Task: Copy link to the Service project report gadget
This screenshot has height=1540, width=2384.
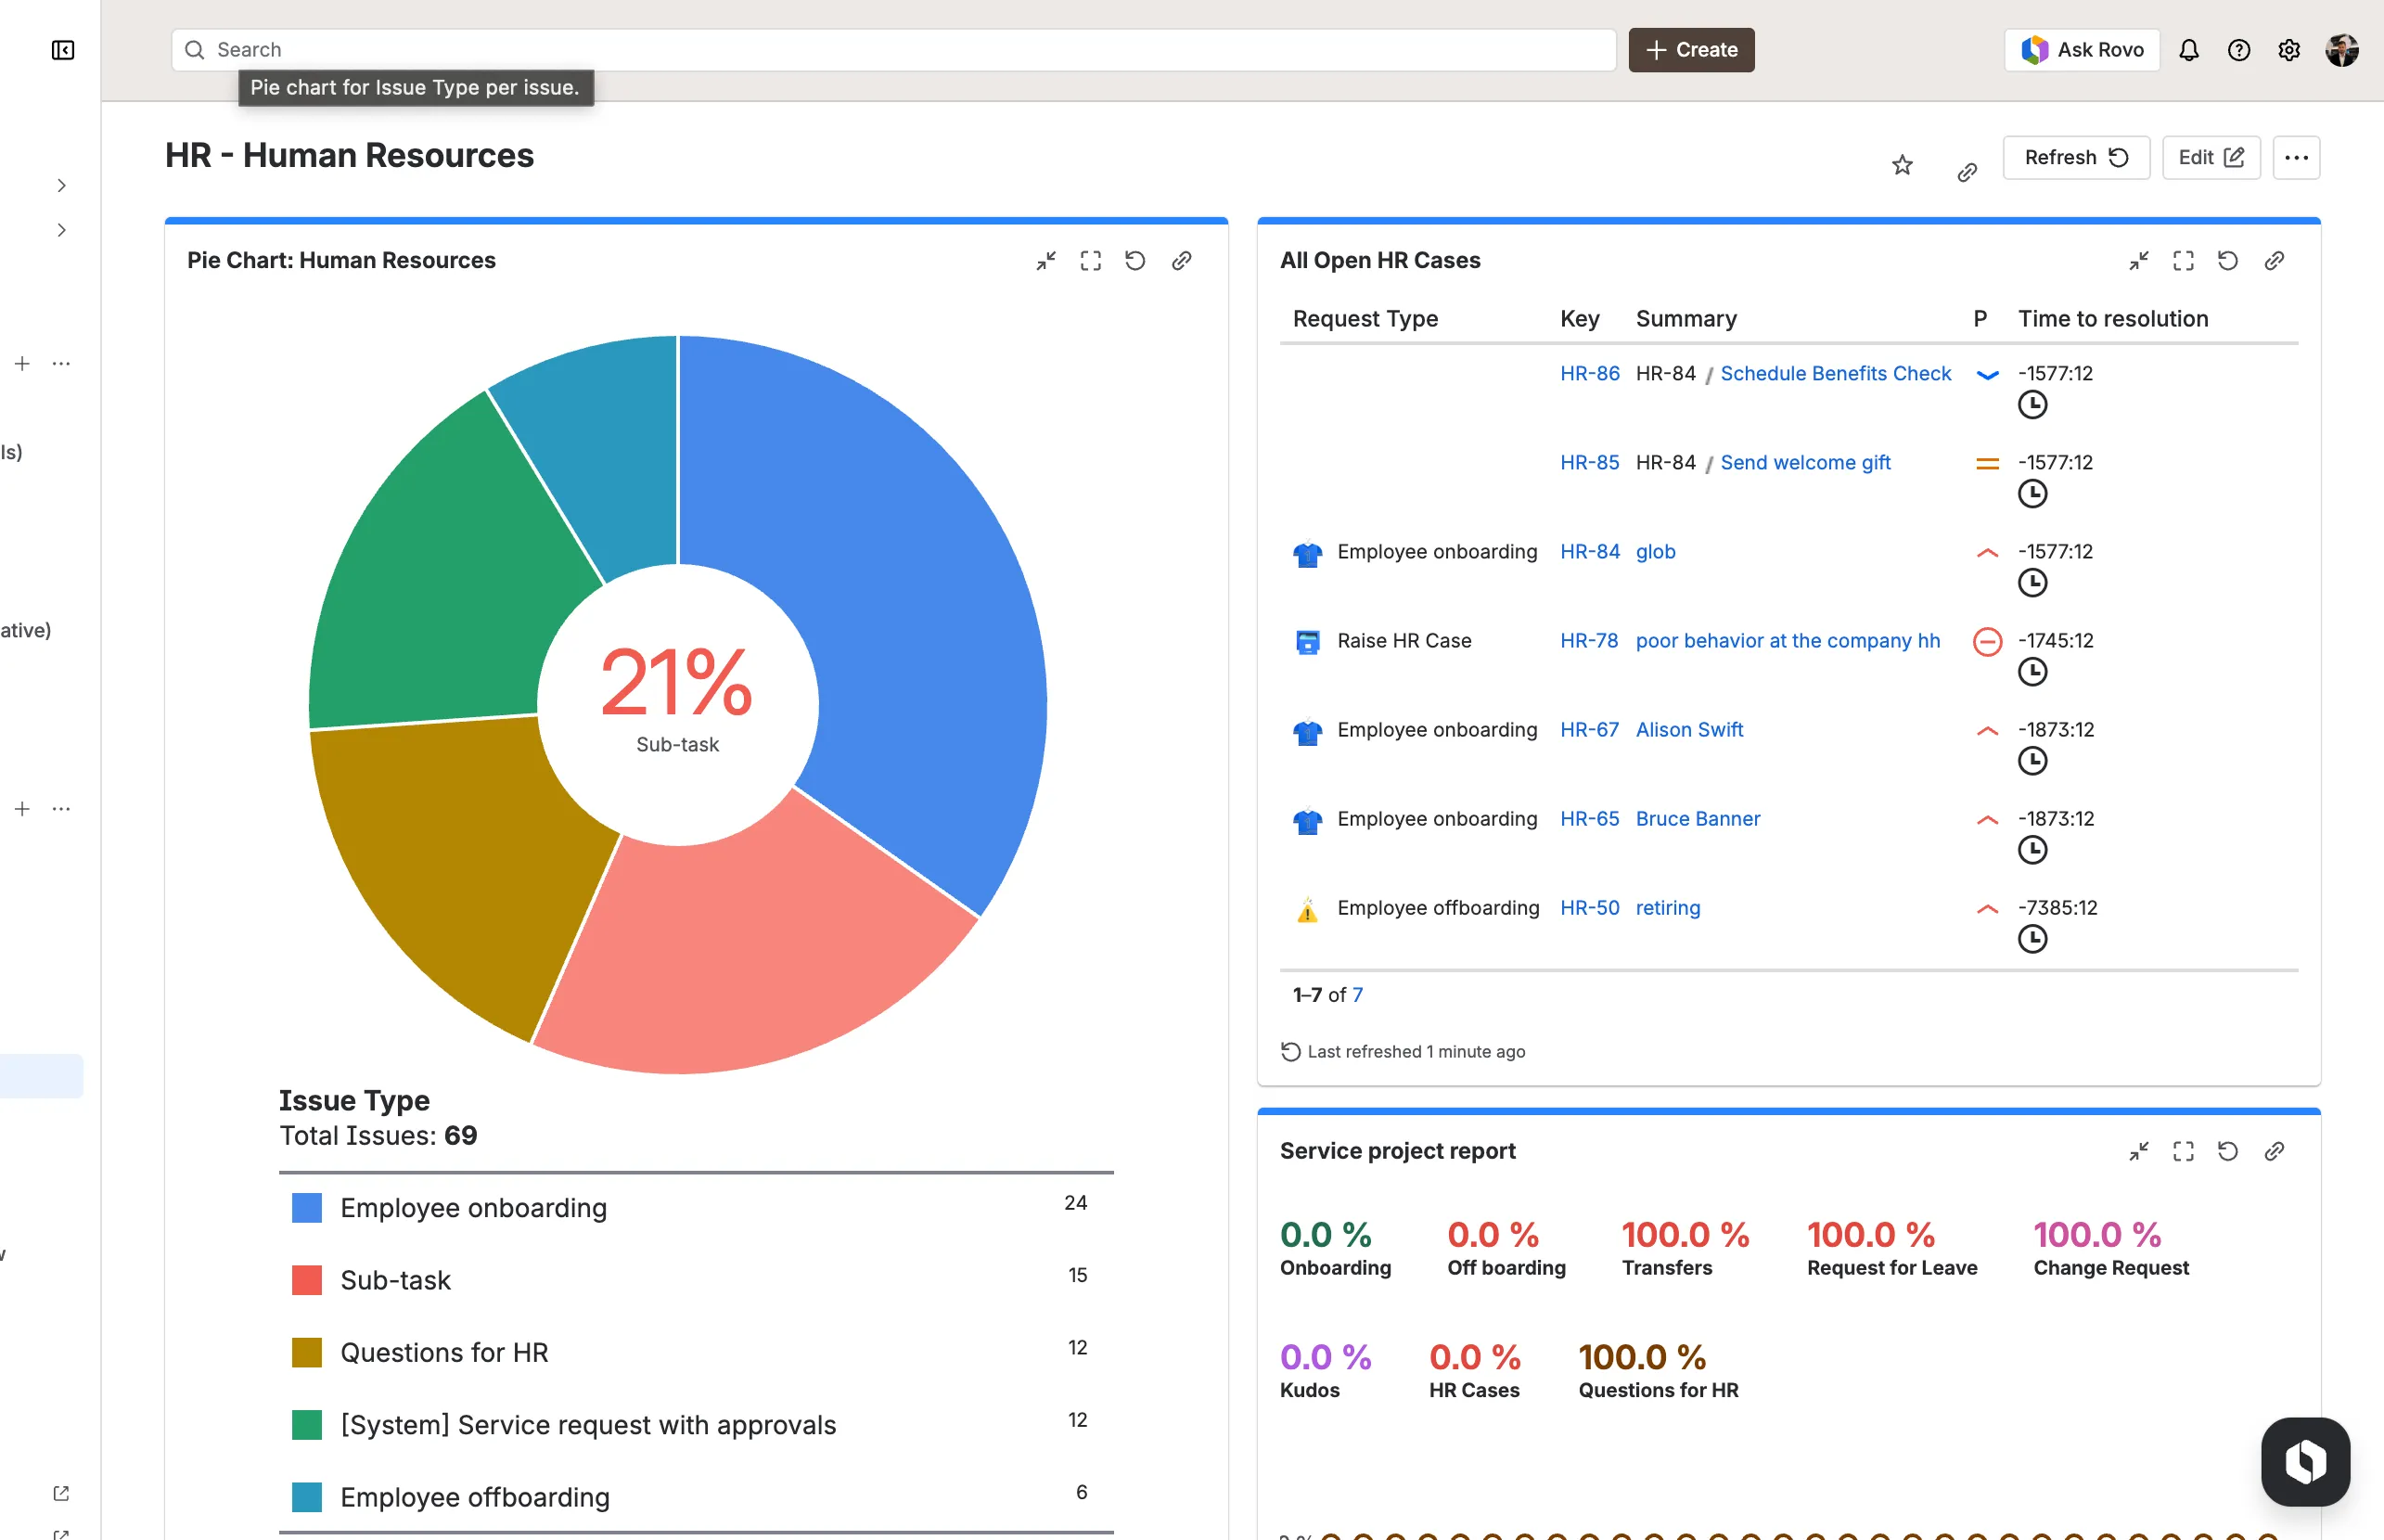Action: [x=2275, y=1151]
